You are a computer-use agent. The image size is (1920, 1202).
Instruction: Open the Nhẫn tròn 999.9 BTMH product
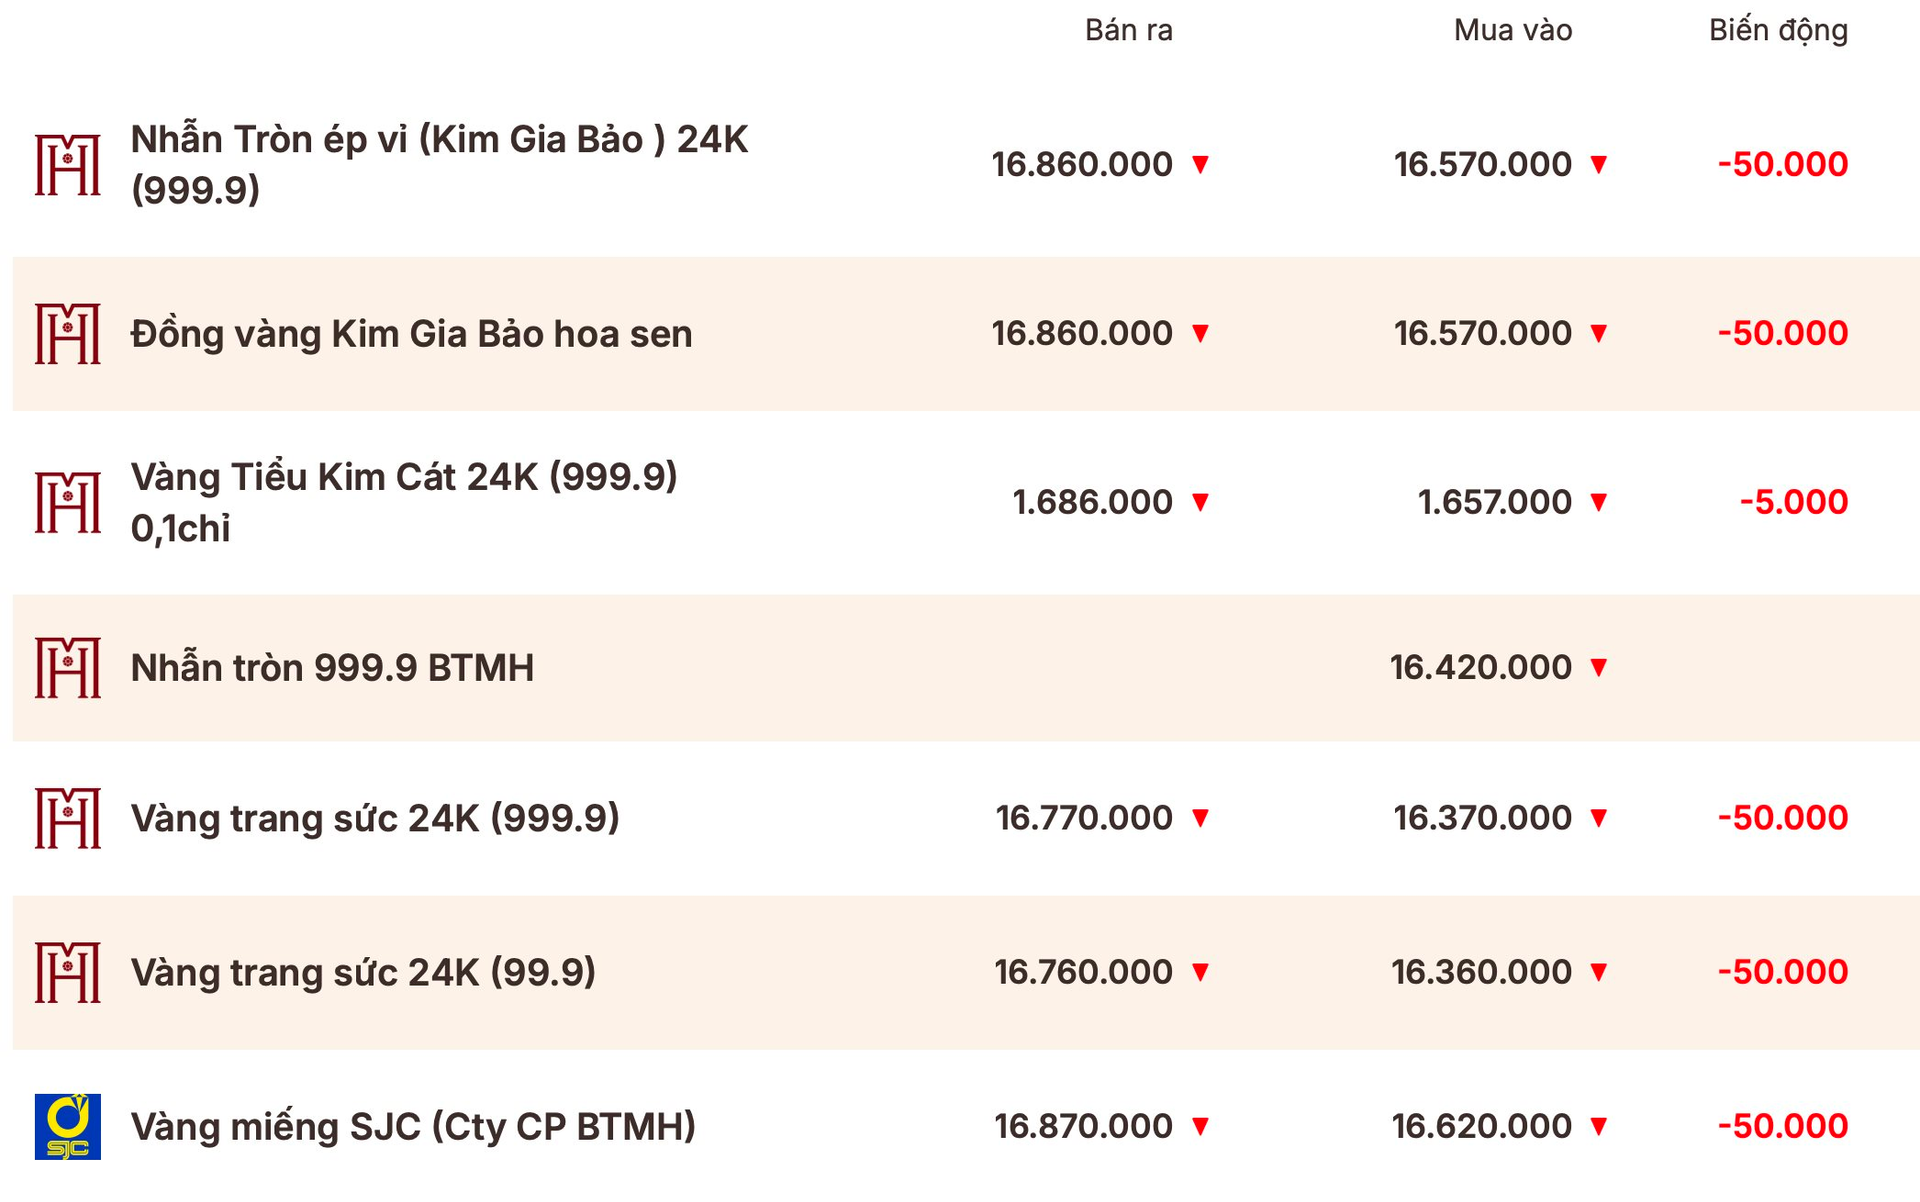[332, 667]
